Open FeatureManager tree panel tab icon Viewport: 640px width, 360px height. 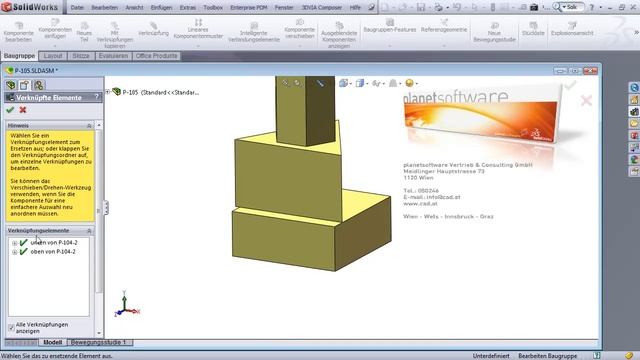pos(11,85)
